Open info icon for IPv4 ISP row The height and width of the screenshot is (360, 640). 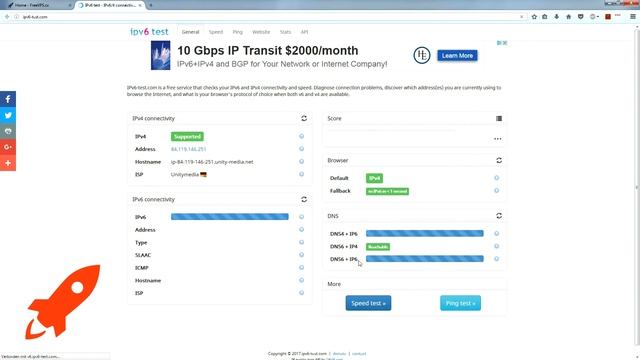(x=302, y=174)
